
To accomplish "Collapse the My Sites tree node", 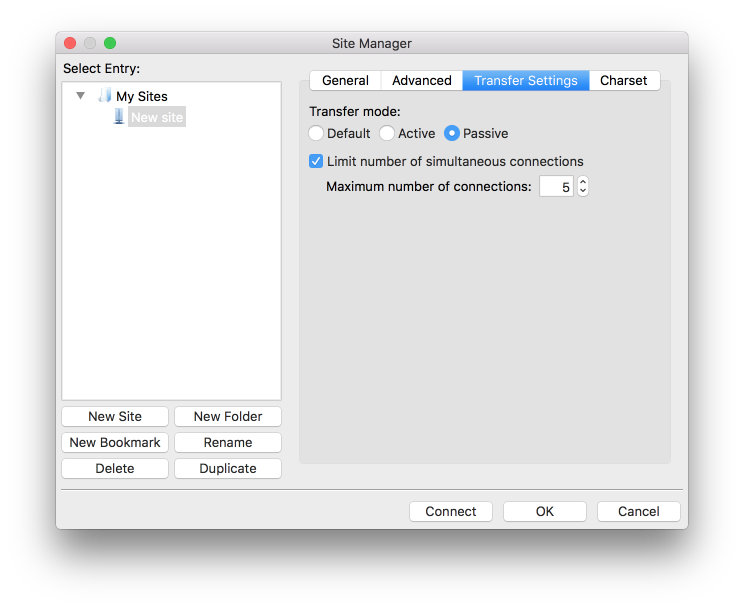I will click(81, 96).
